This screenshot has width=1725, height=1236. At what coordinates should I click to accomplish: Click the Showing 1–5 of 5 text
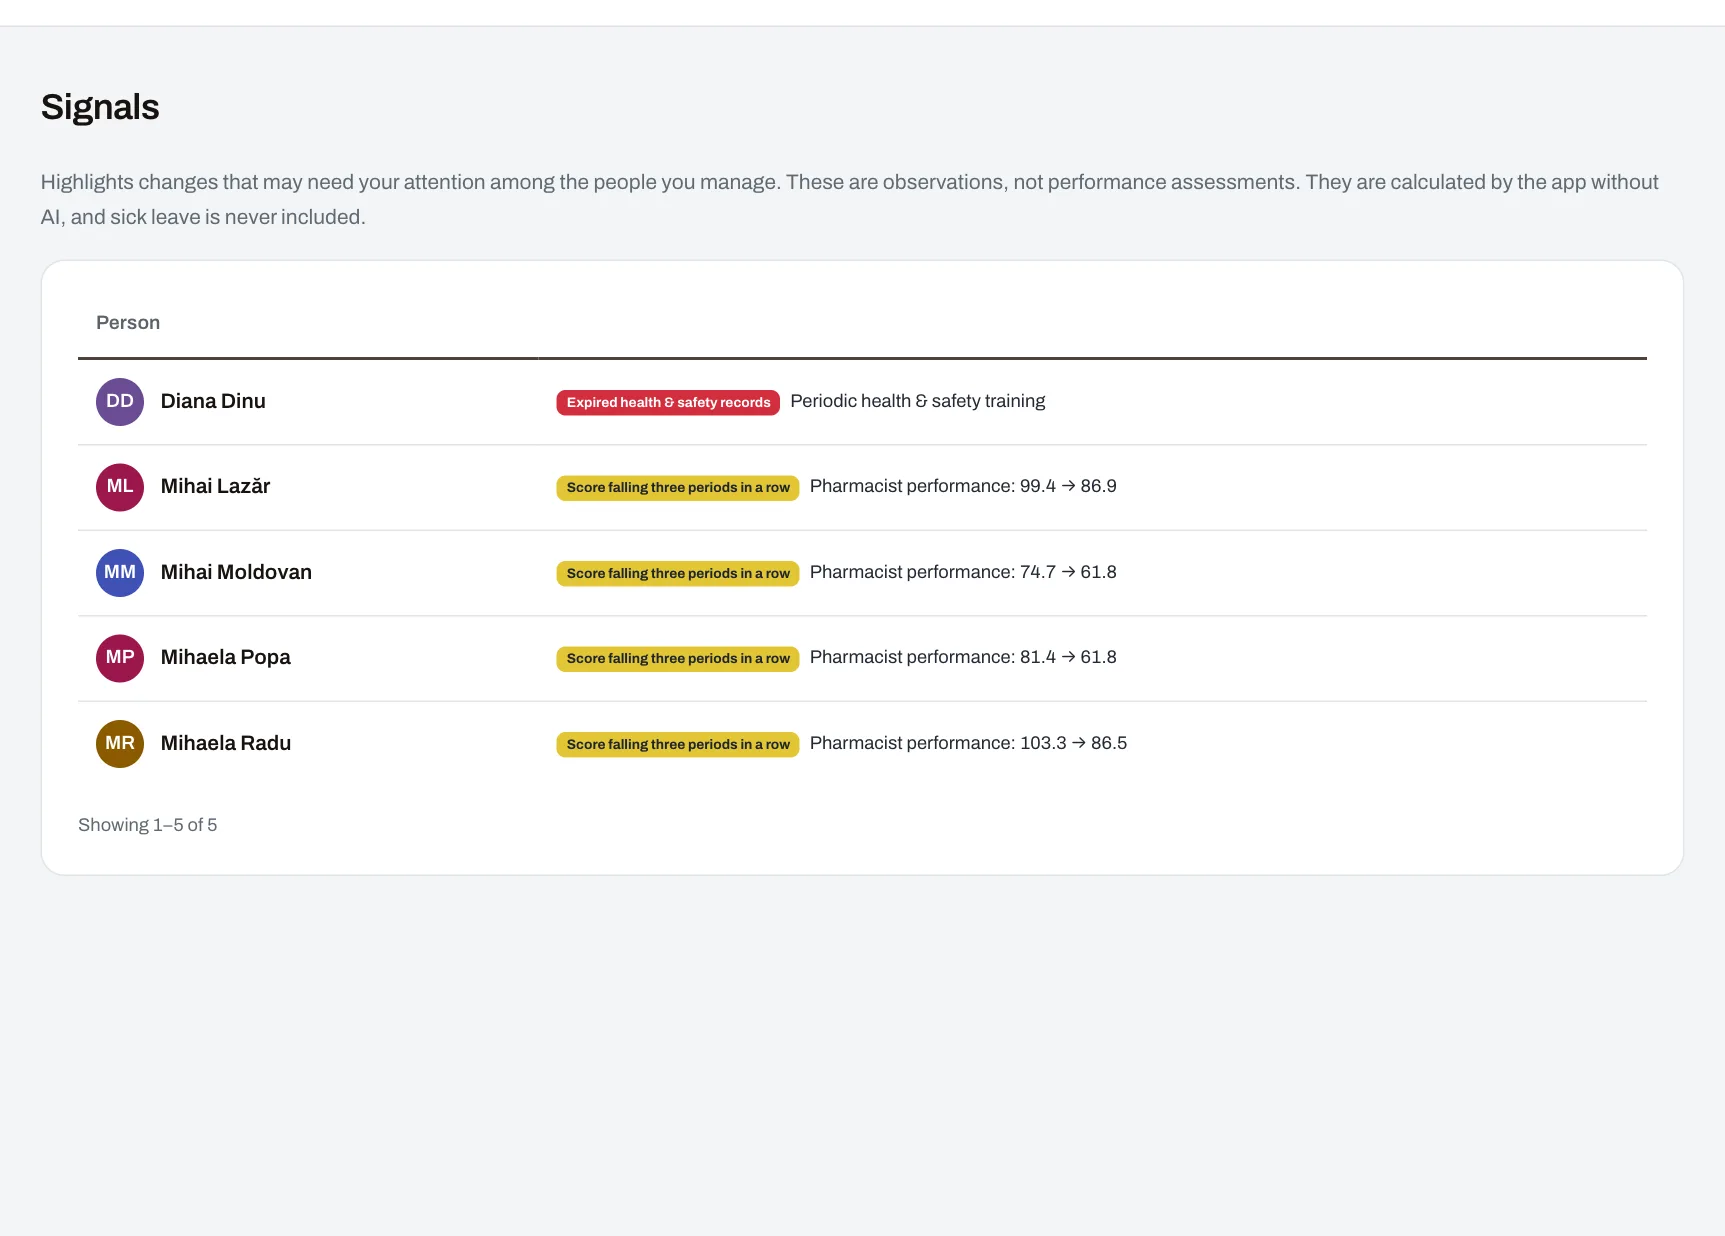tap(148, 825)
